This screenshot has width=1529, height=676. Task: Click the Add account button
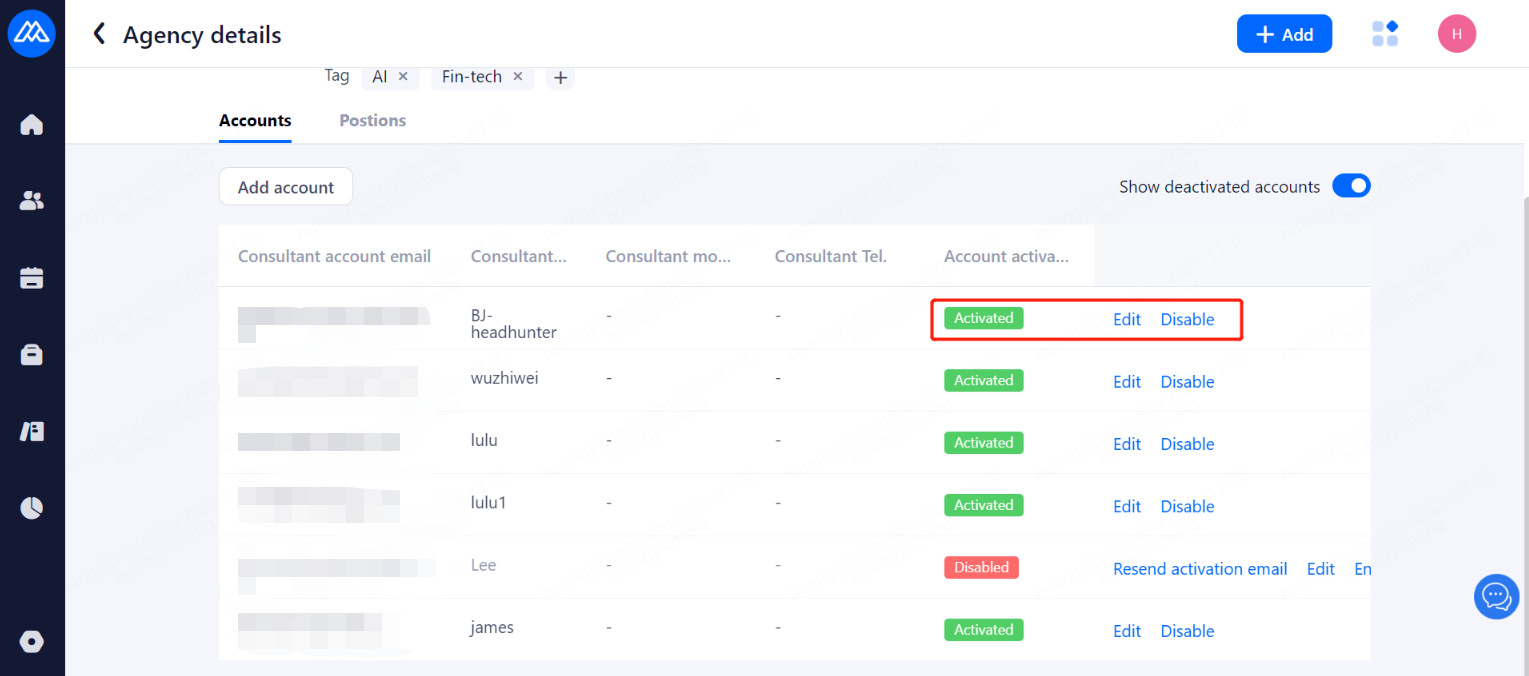tap(286, 187)
